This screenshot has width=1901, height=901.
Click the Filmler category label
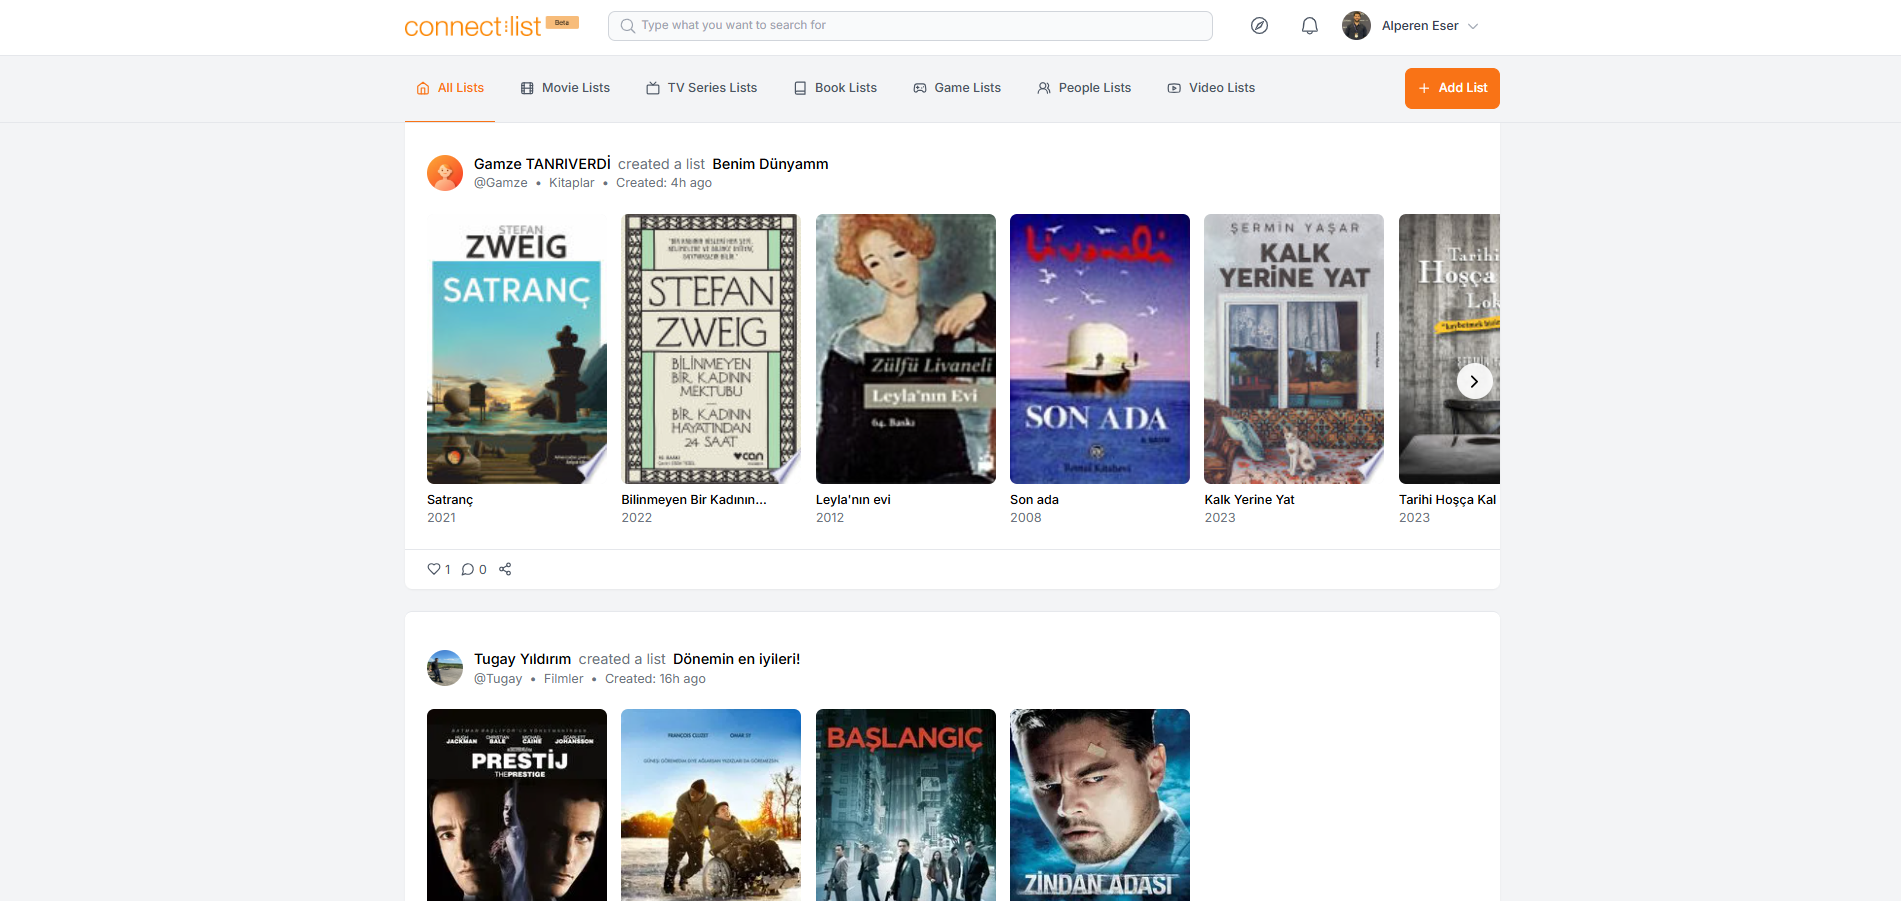click(x=563, y=679)
